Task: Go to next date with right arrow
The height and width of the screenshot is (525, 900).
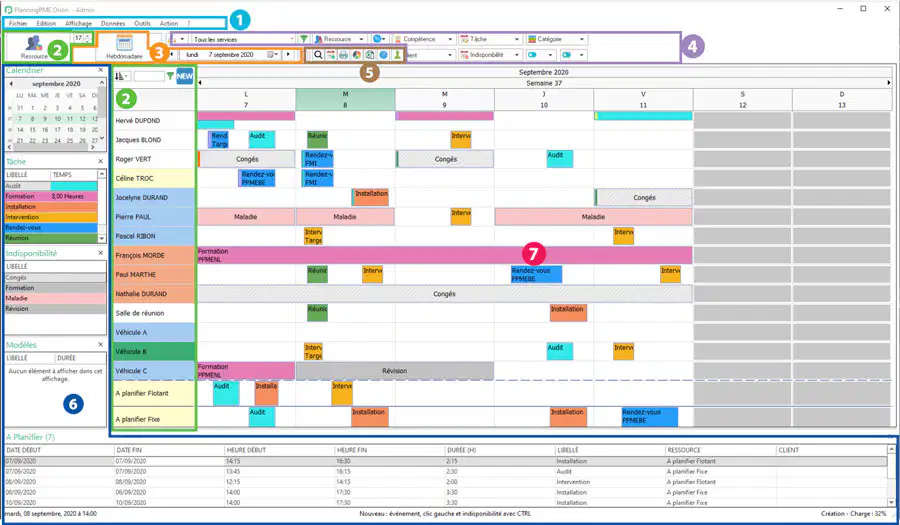Action: 288,55
